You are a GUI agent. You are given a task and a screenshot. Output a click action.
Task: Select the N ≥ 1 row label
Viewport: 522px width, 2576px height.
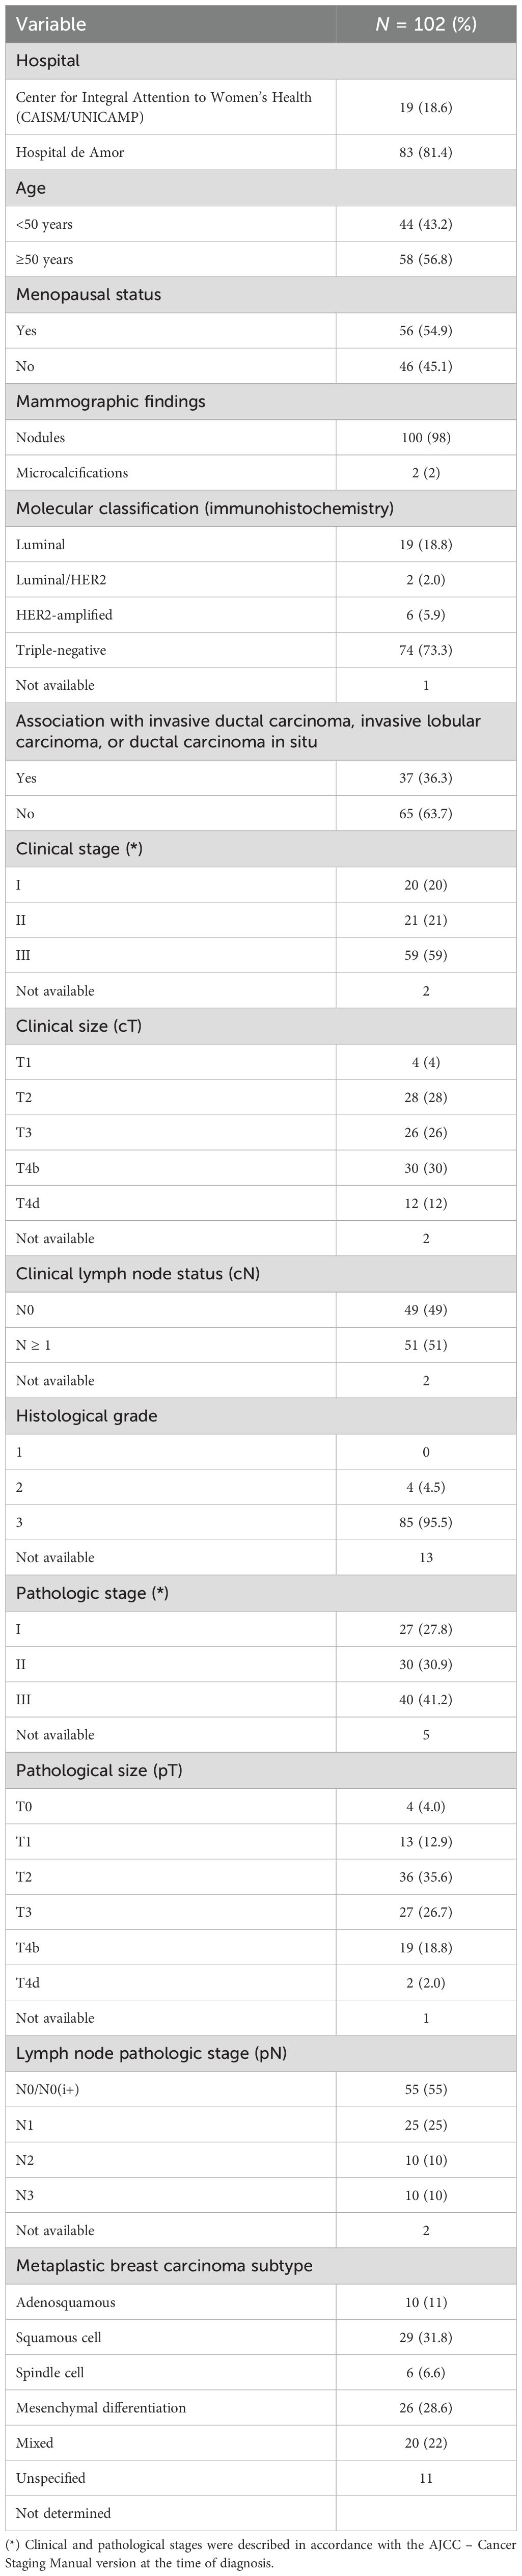coord(33,1345)
